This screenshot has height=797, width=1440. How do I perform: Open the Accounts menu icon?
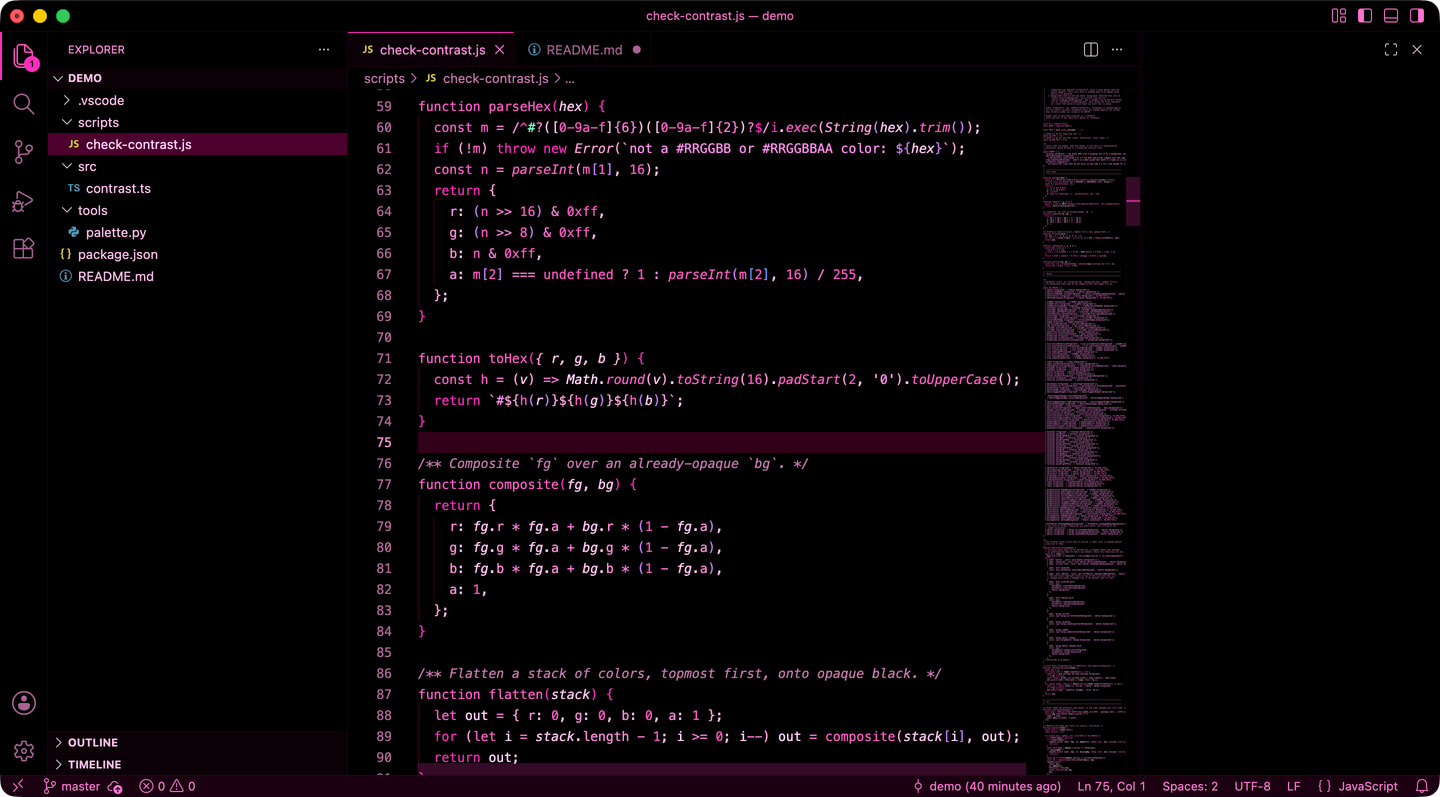tap(24, 703)
